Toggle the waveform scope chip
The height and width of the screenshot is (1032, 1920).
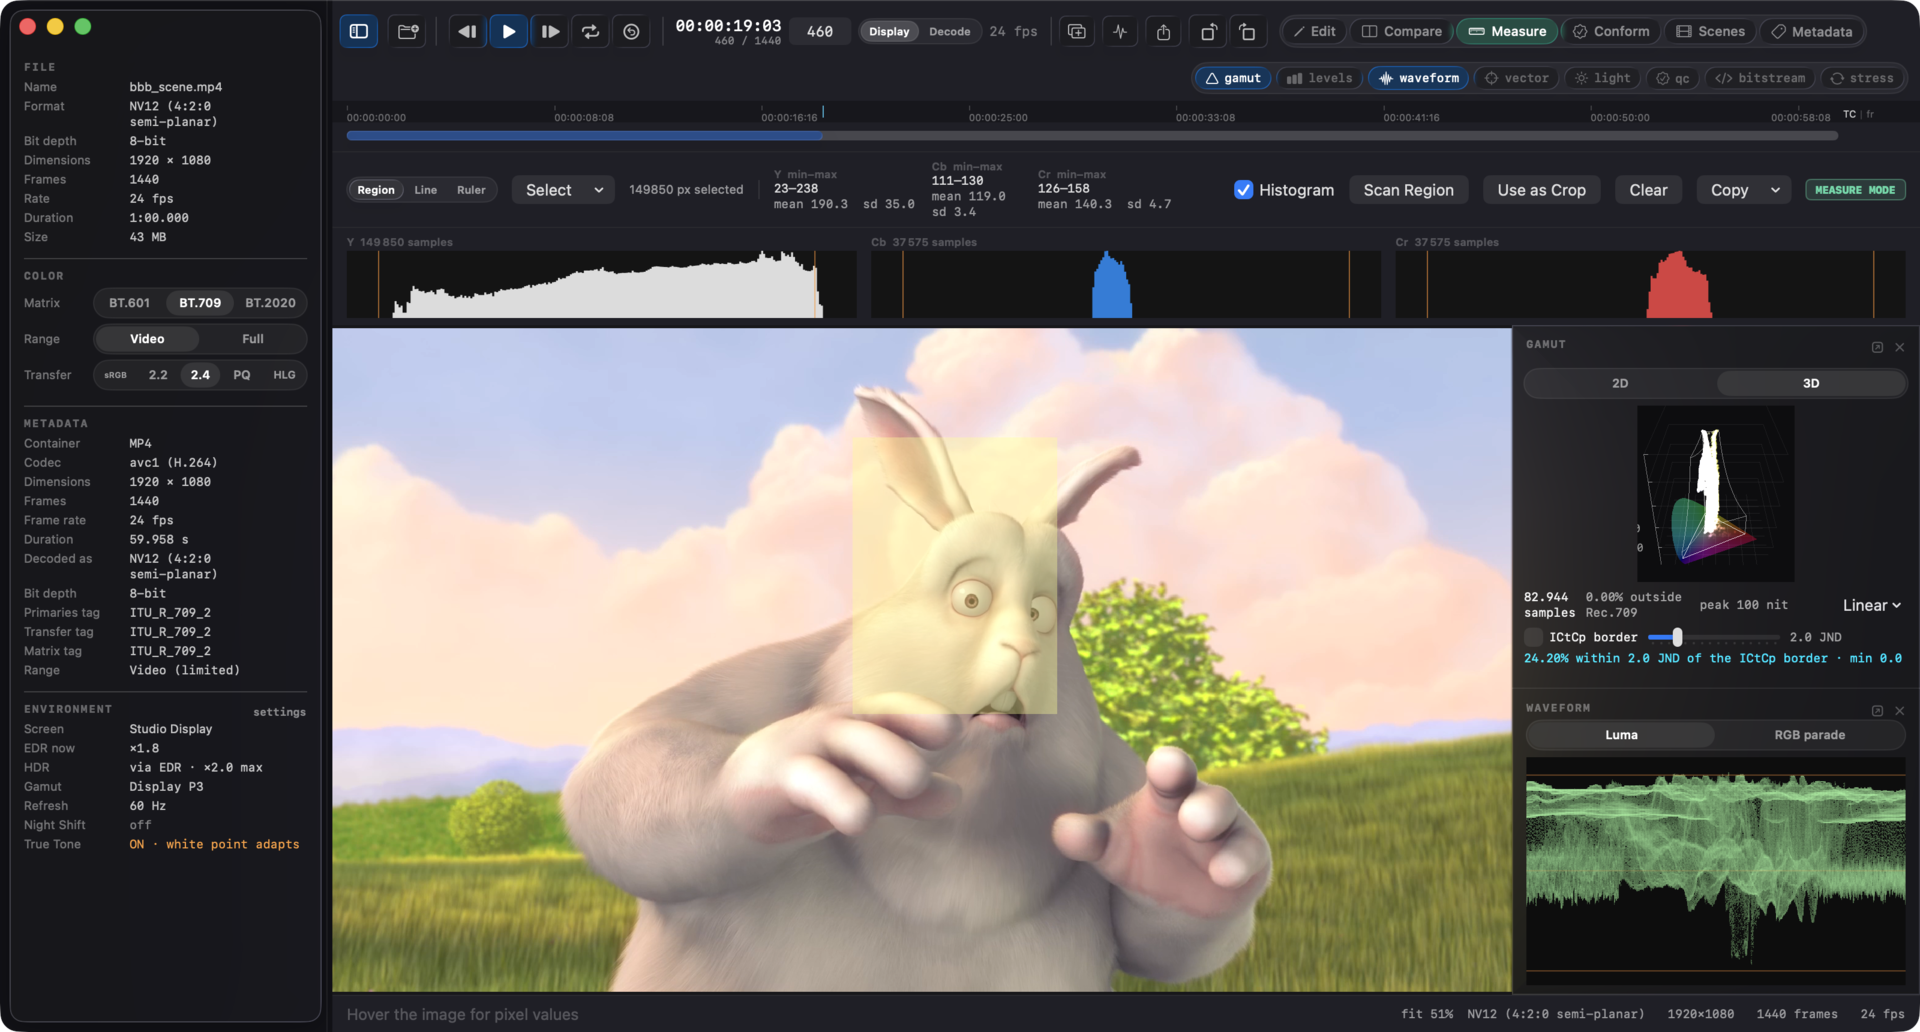pos(1419,78)
